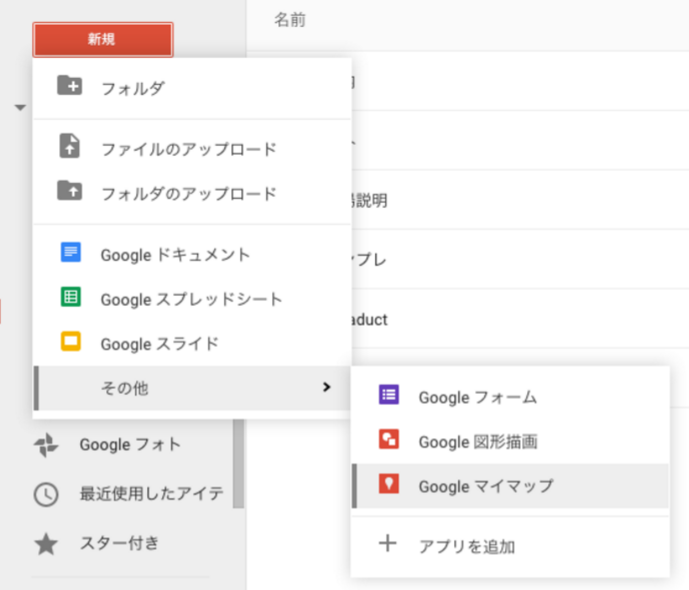Click the purple Google Forms icon

click(x=389, y=395)
